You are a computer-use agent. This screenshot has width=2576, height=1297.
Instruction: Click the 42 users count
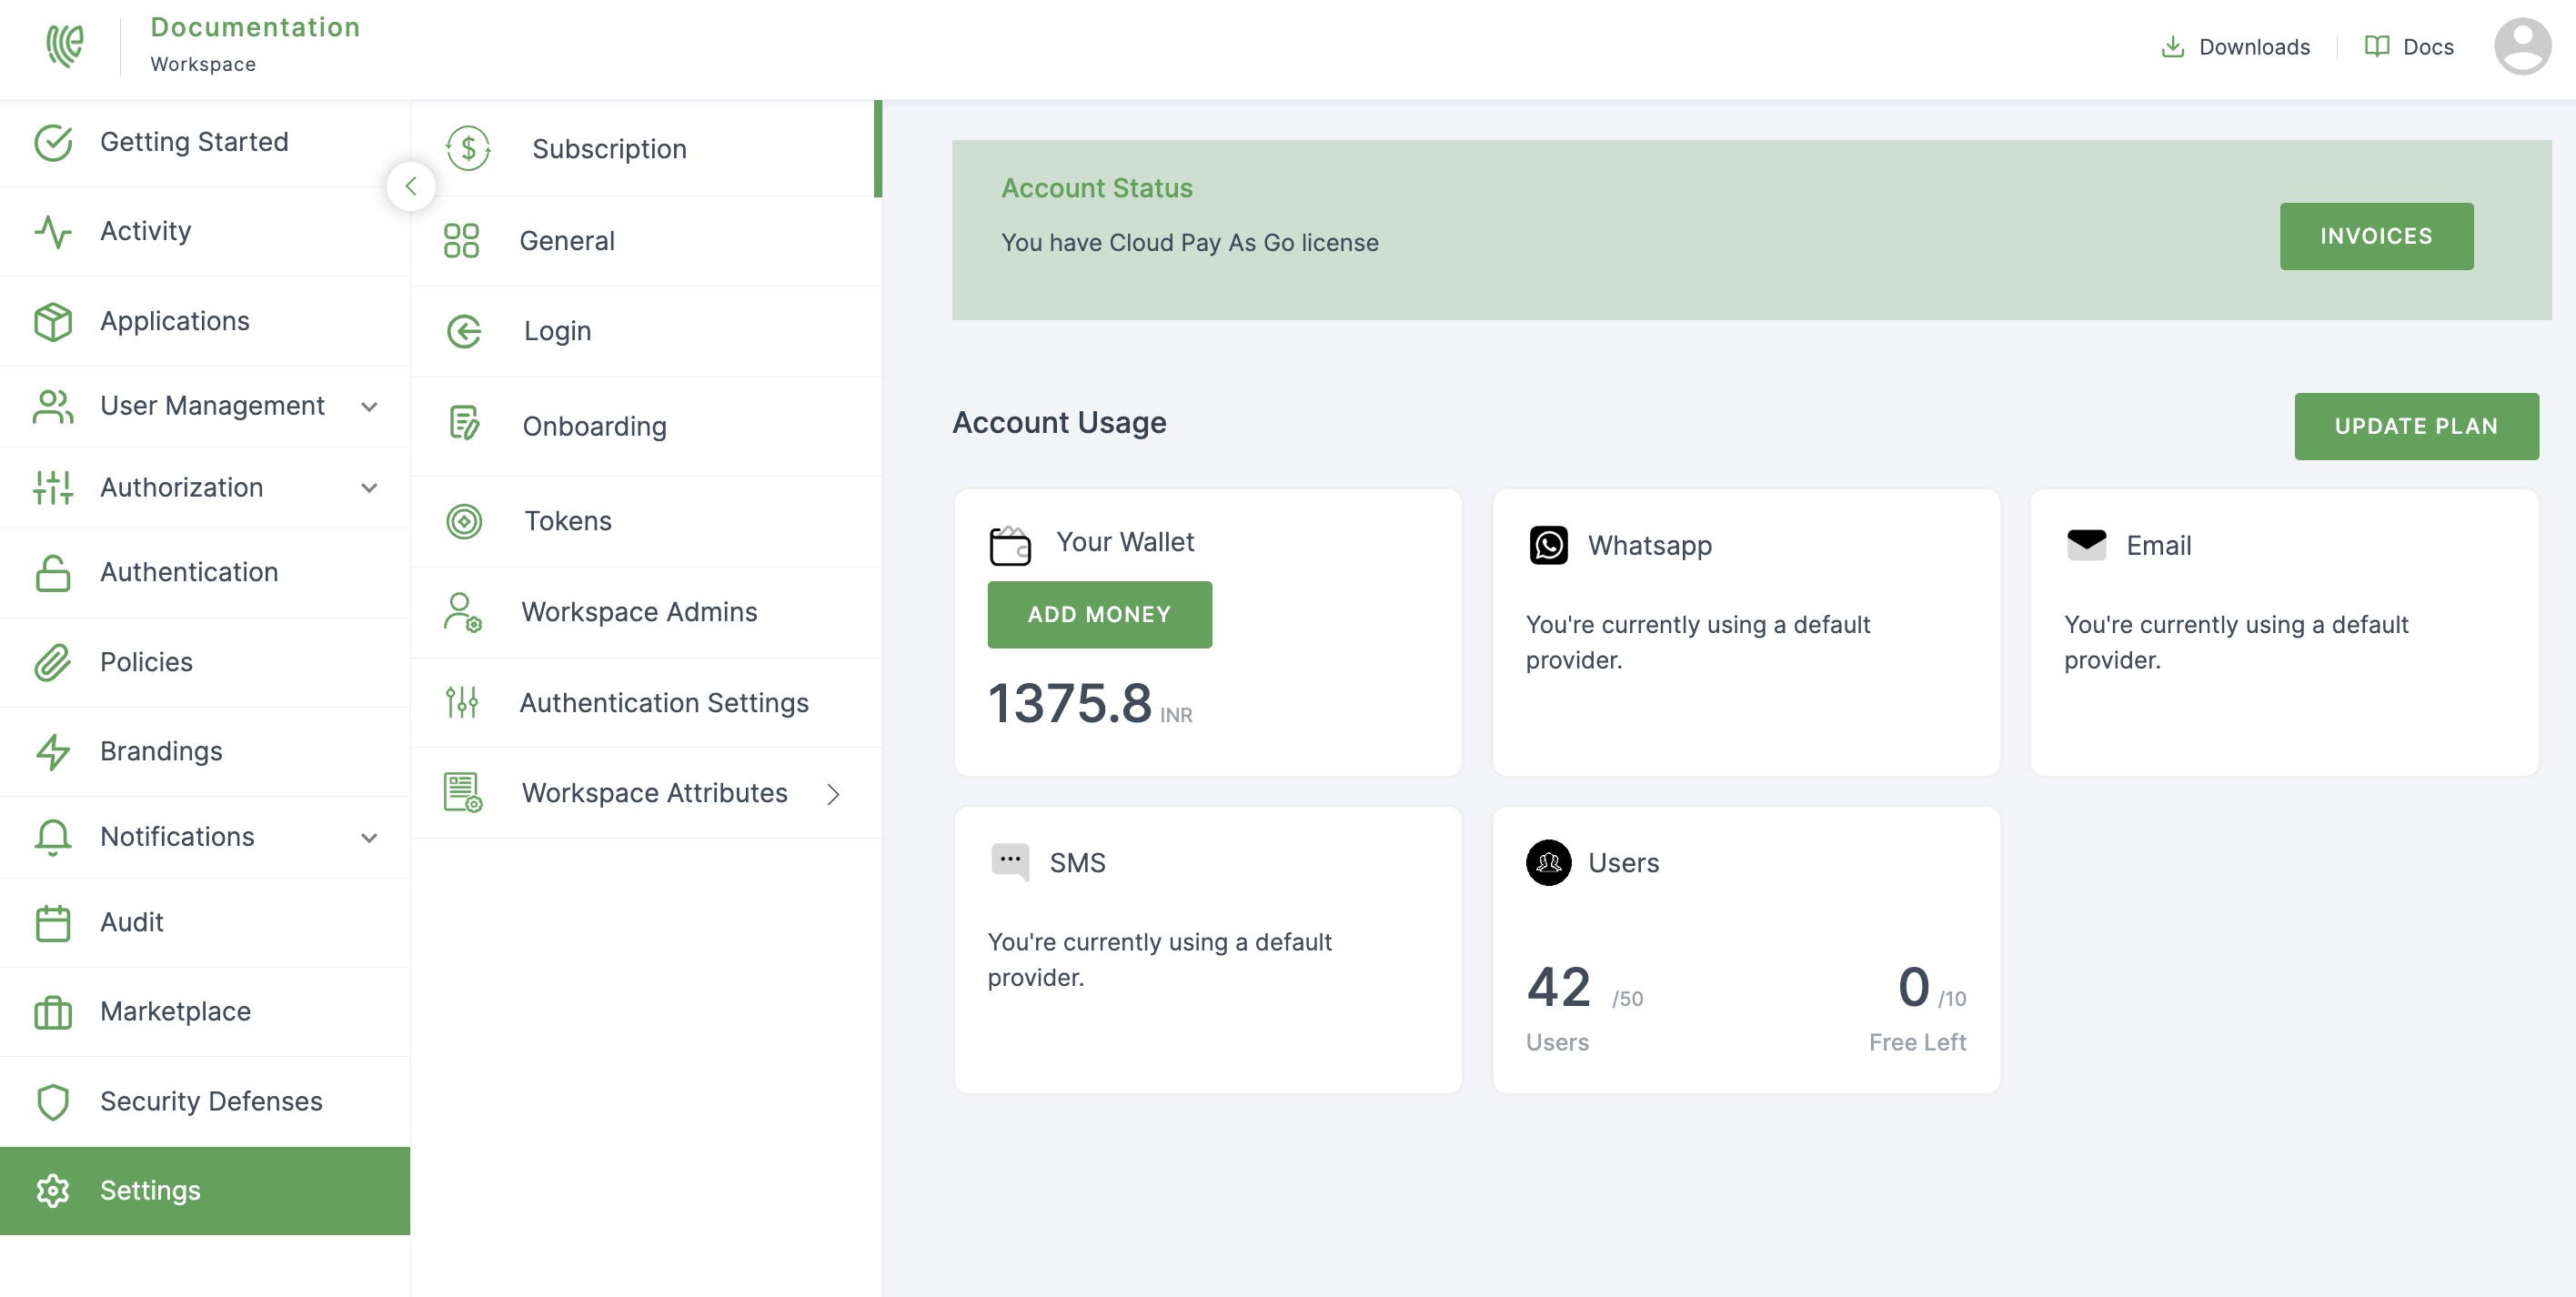point(1559,988)
